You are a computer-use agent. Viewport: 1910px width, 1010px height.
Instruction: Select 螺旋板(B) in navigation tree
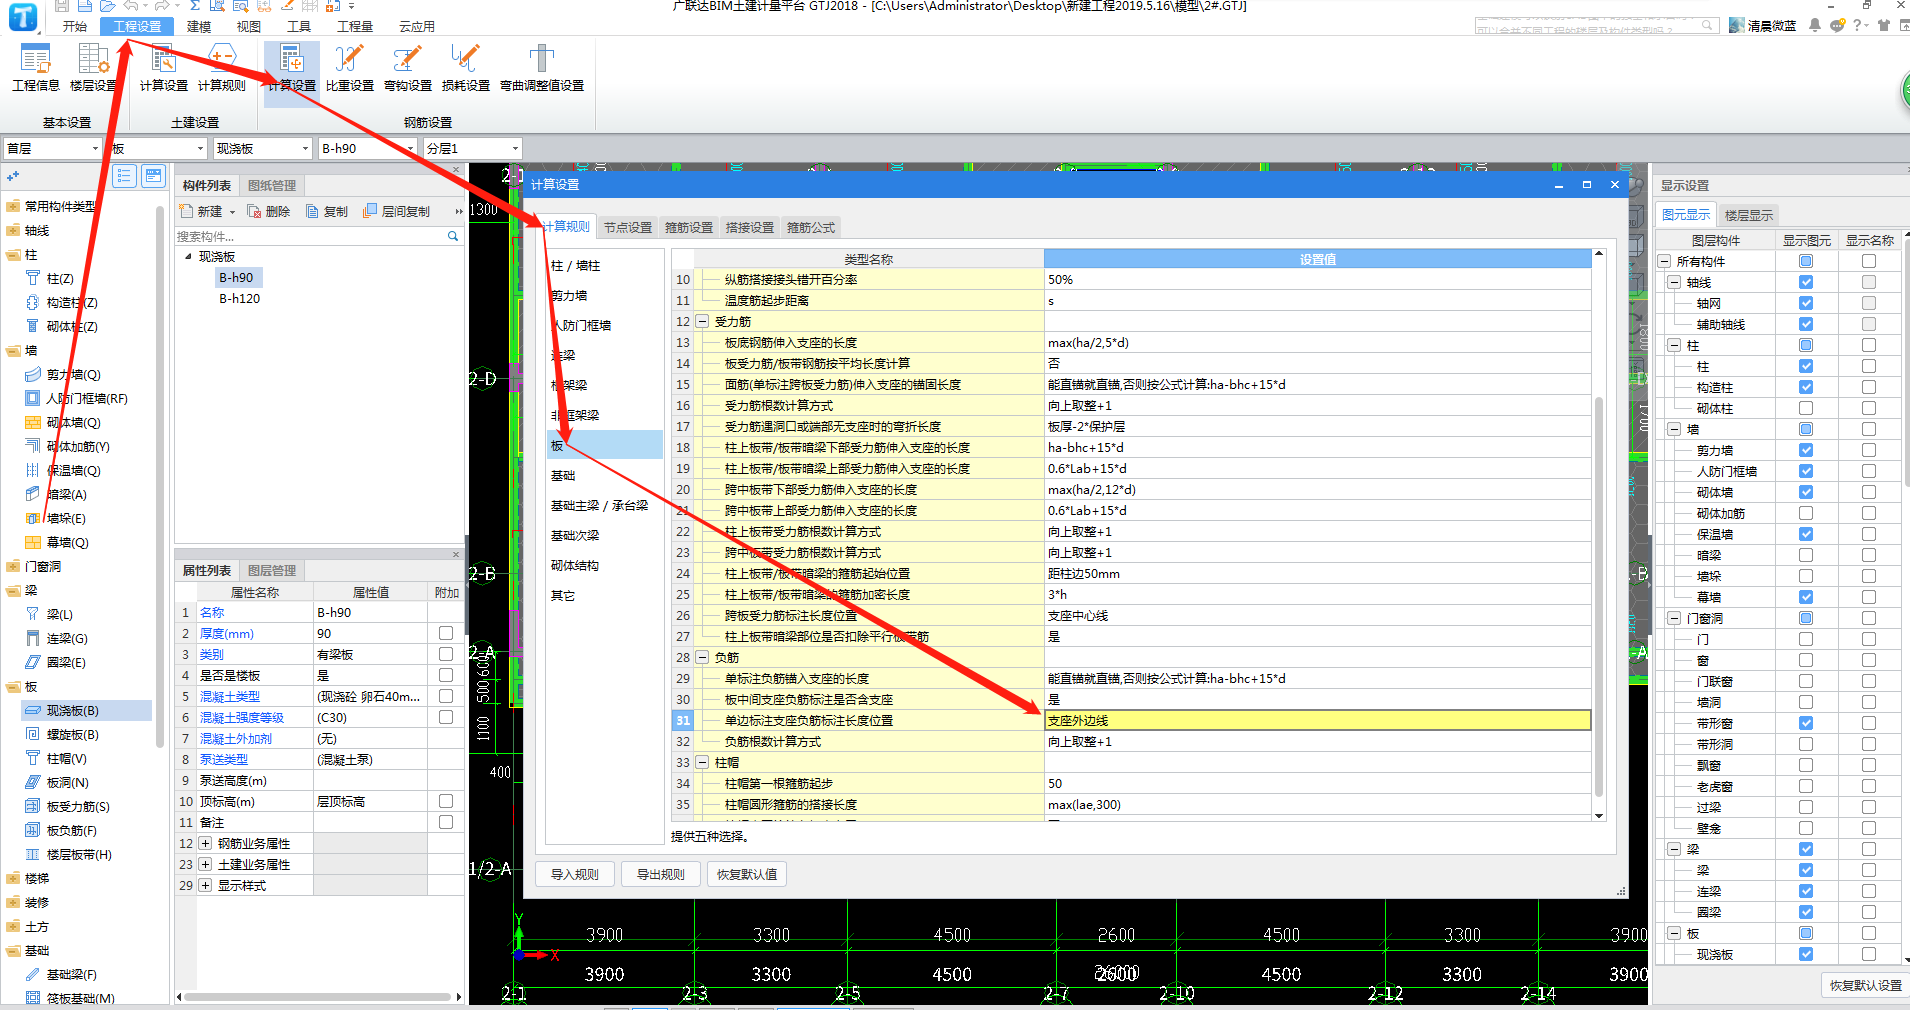point(73,735)
